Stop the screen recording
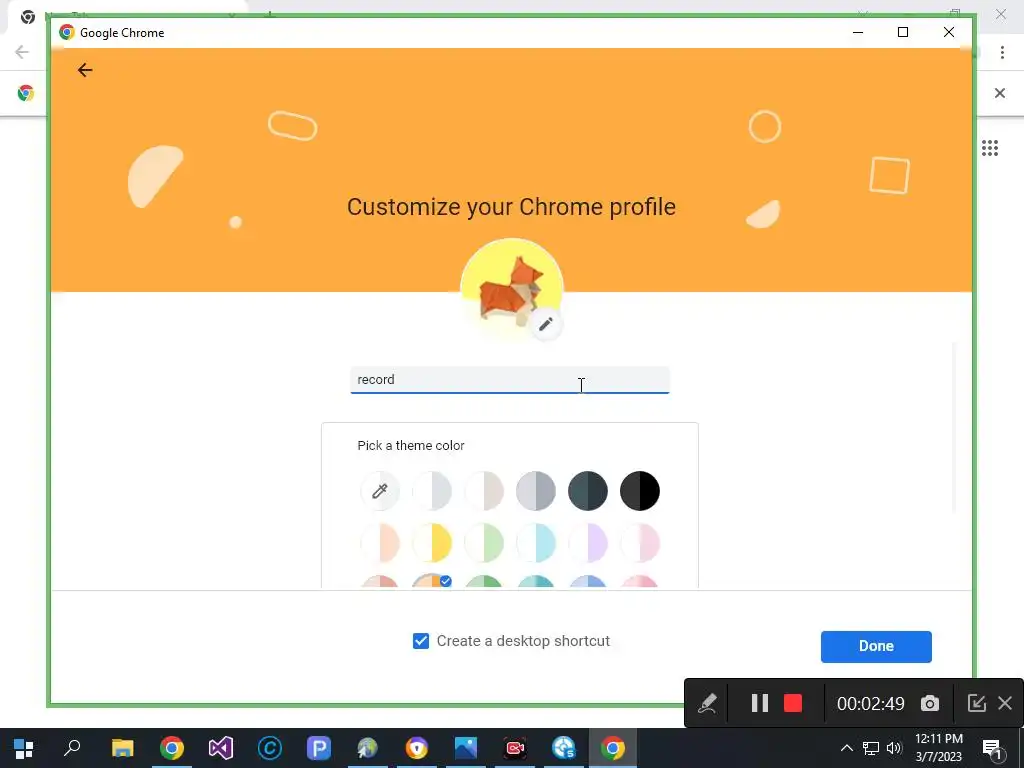Screen dimensions: 1024x768 tap(793, 703)
